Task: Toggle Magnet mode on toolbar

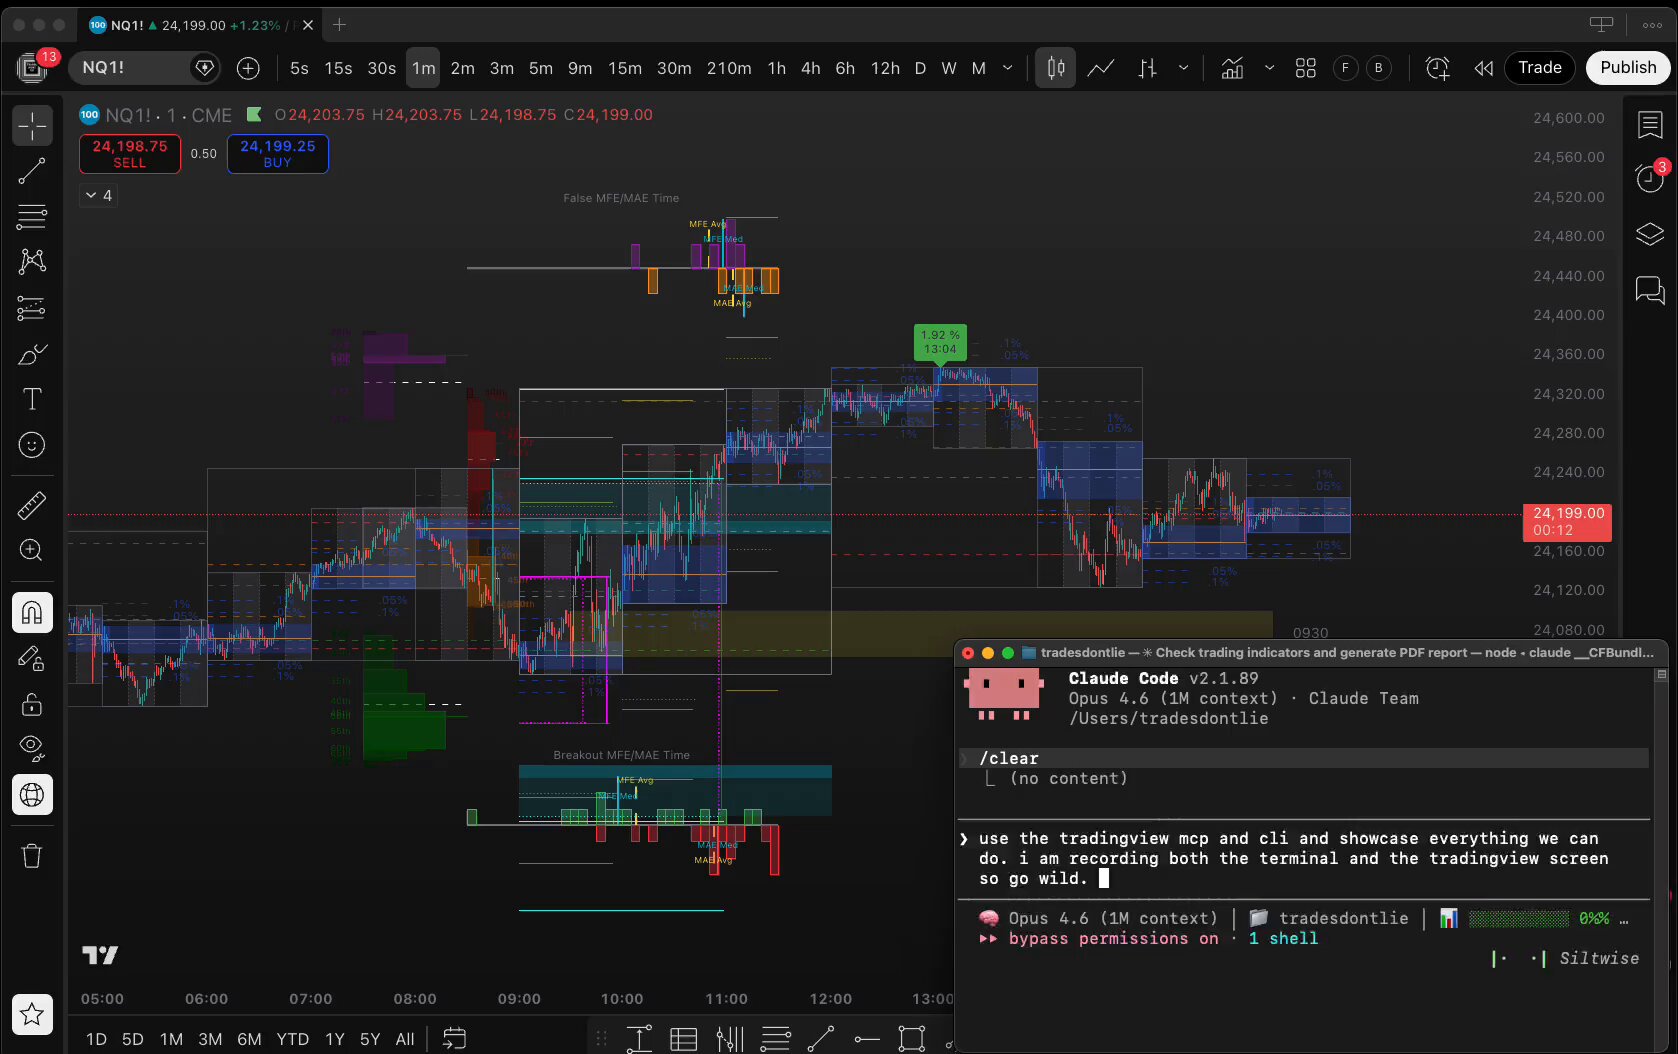Action: pyautogui.click(x=32, y=612)
